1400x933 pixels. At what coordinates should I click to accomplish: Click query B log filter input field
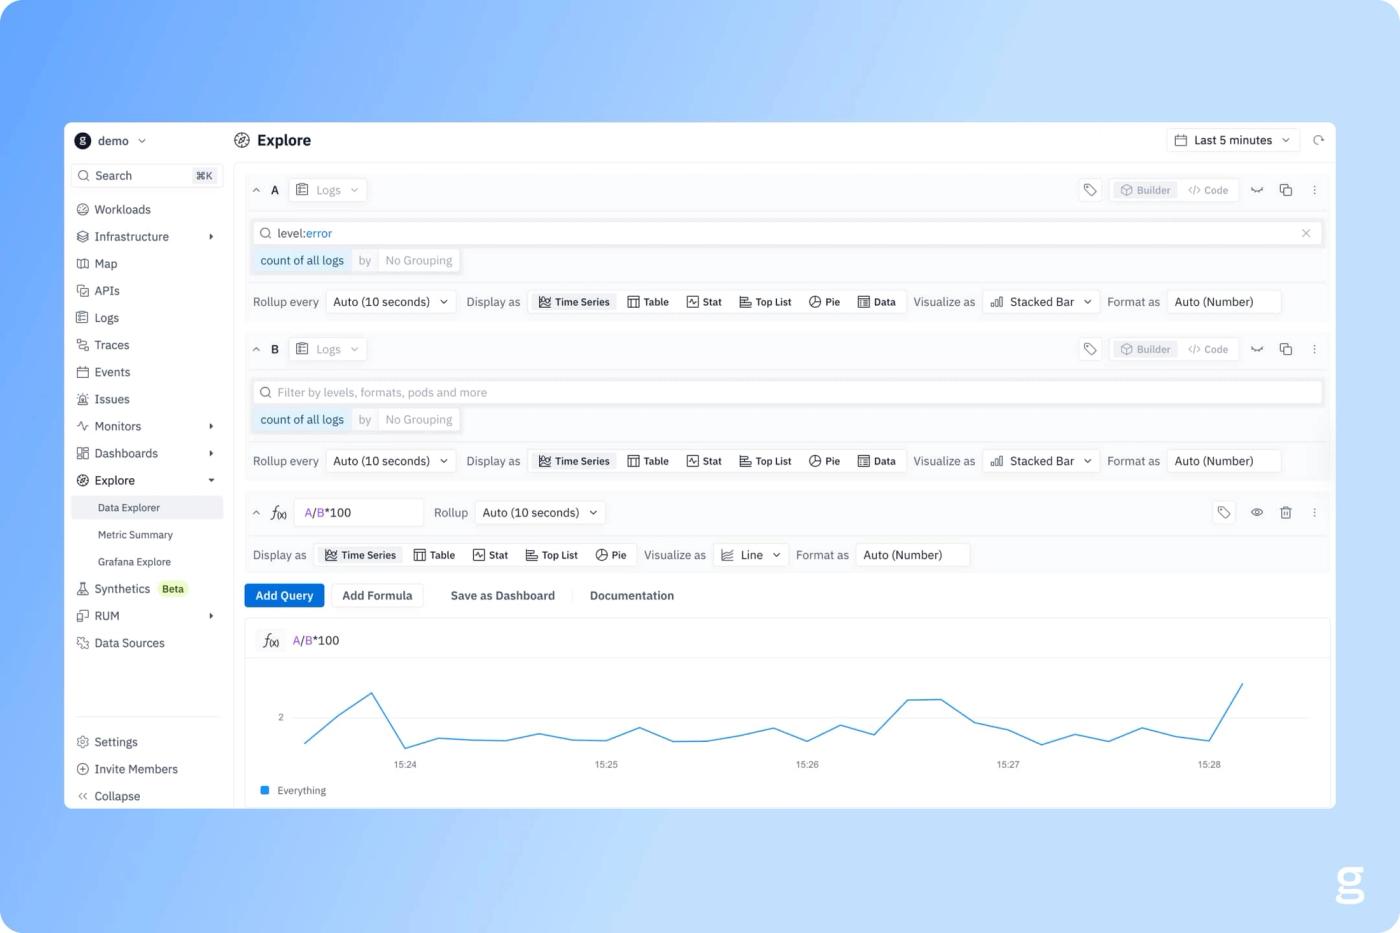[x=787, y=392]
